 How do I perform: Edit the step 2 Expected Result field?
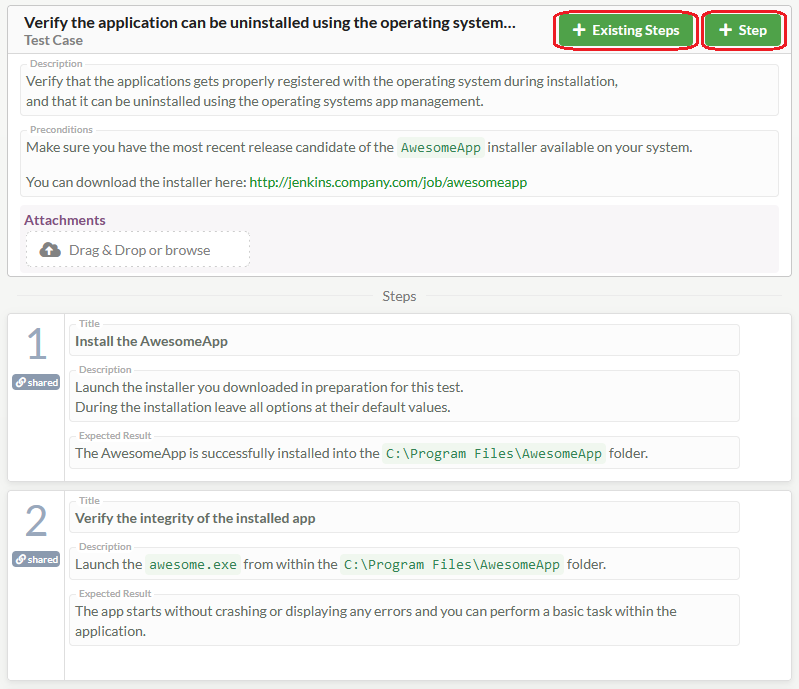pos(404,620)
